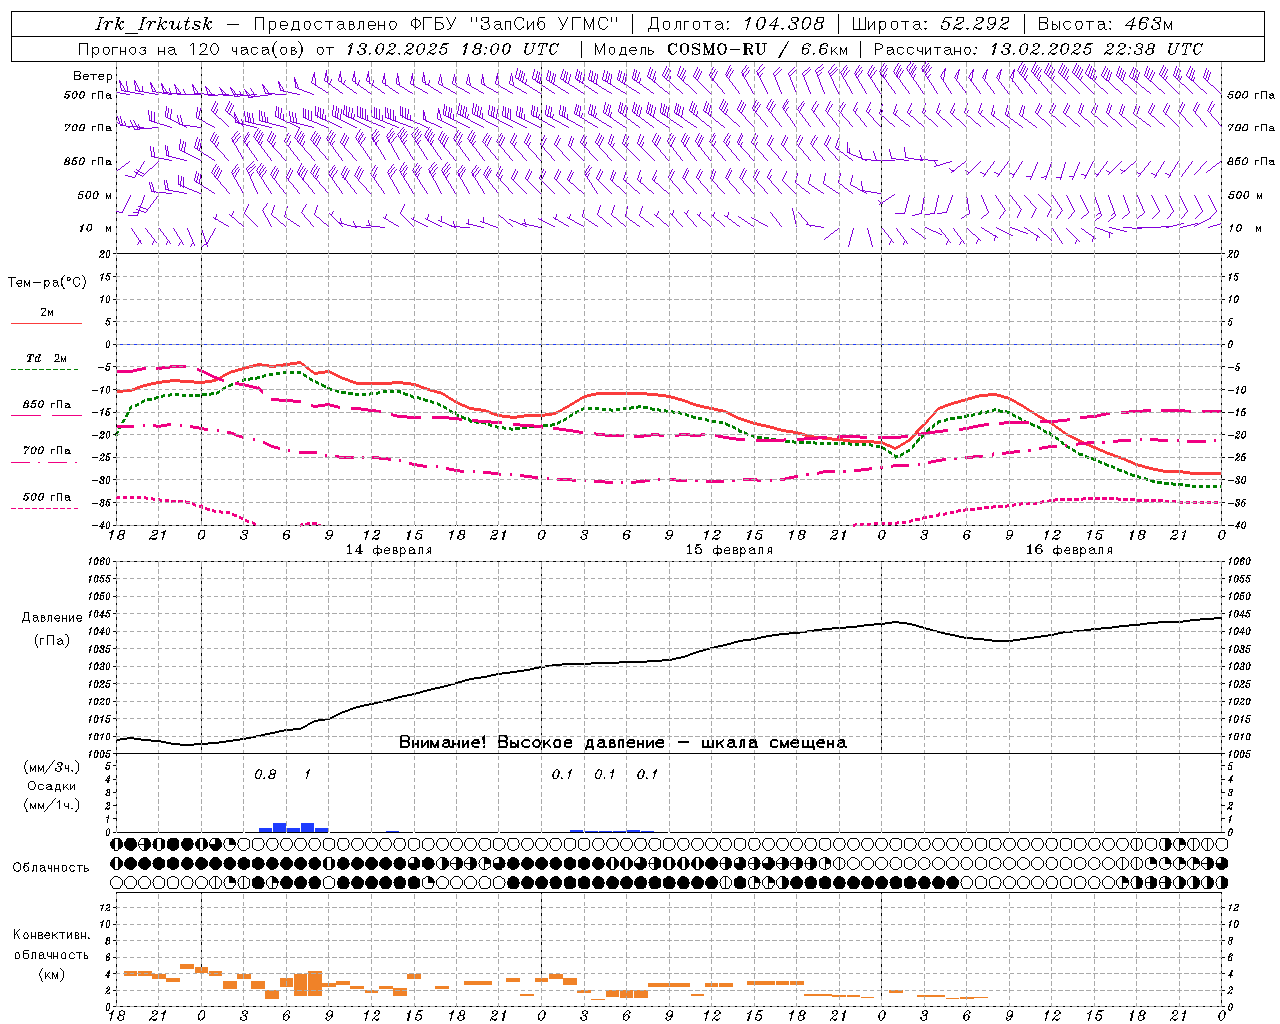Click the 15 февраля date label
Screen dimensions: 1280x1024
(x=729, y=550)
